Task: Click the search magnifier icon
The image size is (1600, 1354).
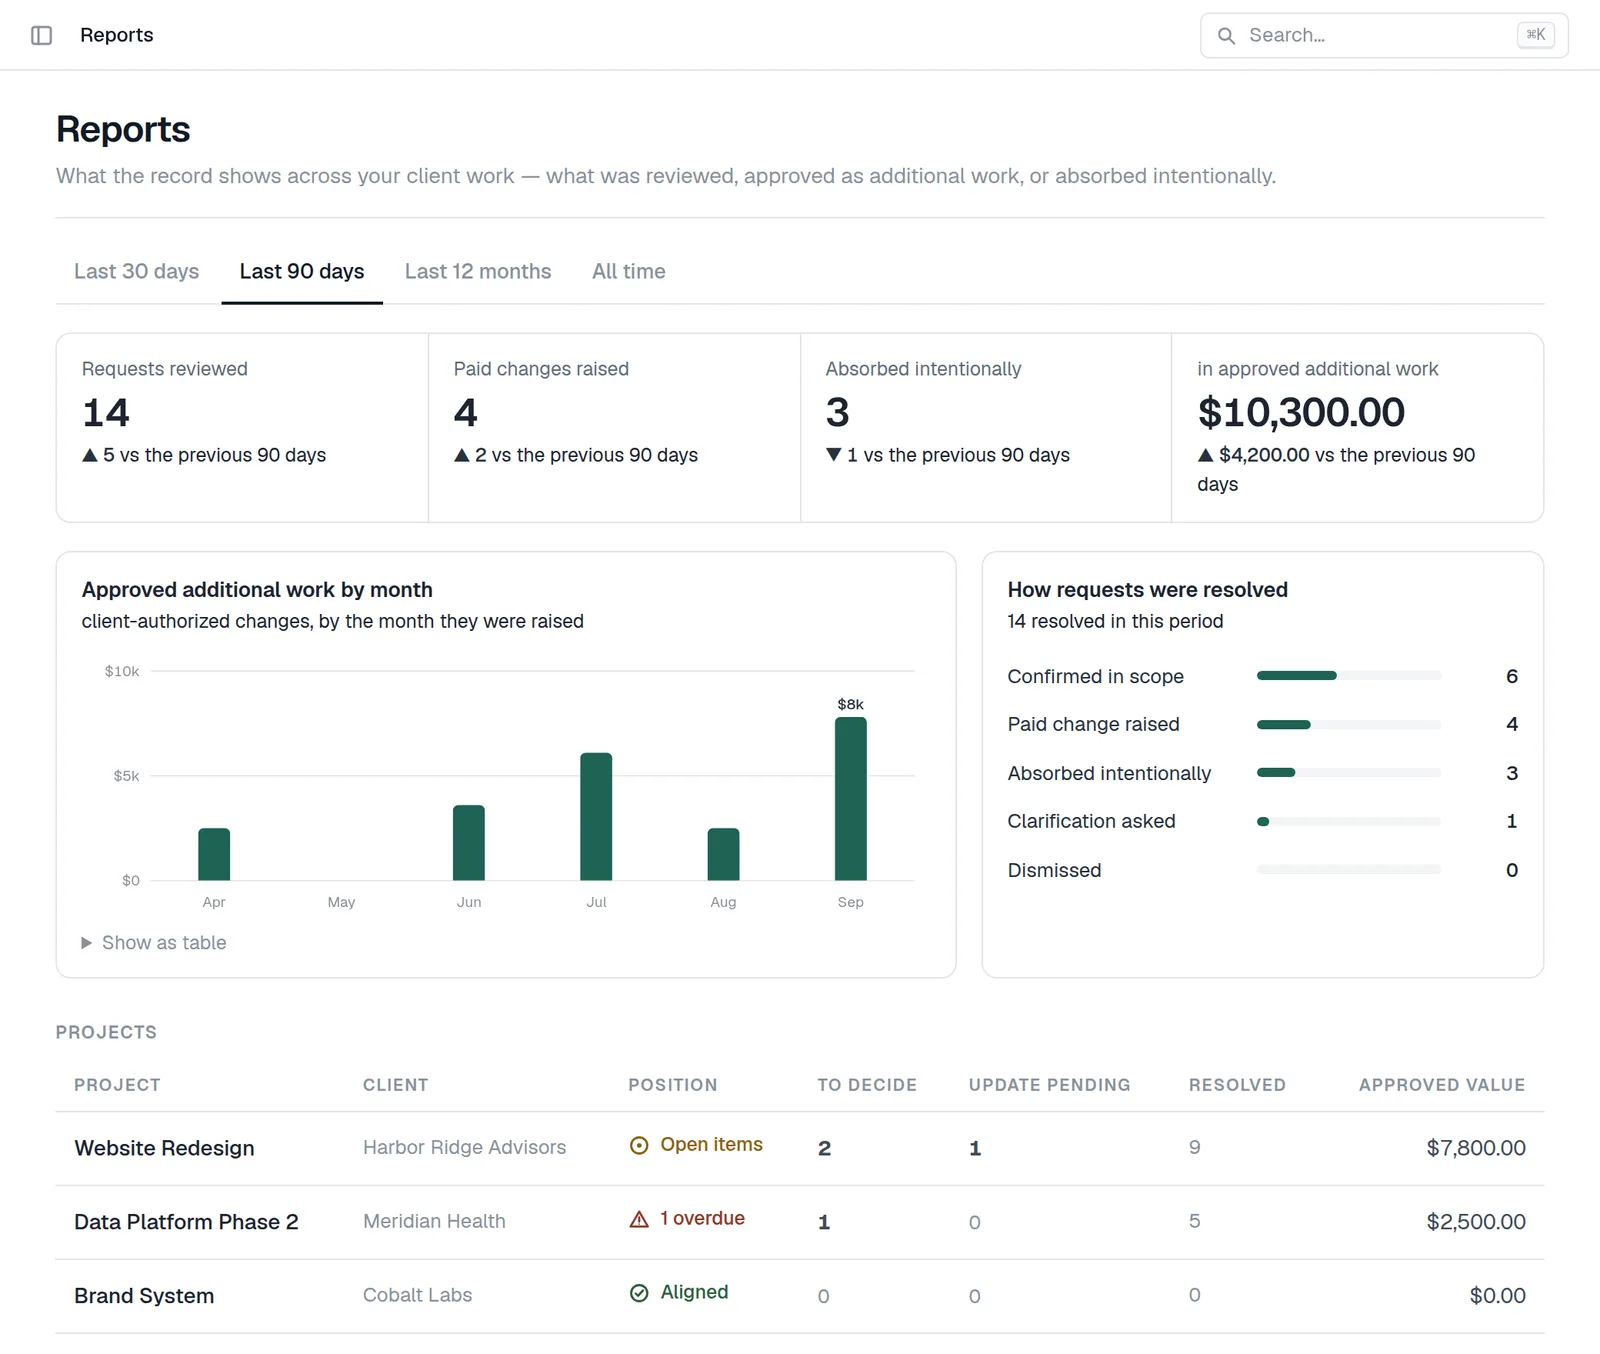Action: (1226, 36)
